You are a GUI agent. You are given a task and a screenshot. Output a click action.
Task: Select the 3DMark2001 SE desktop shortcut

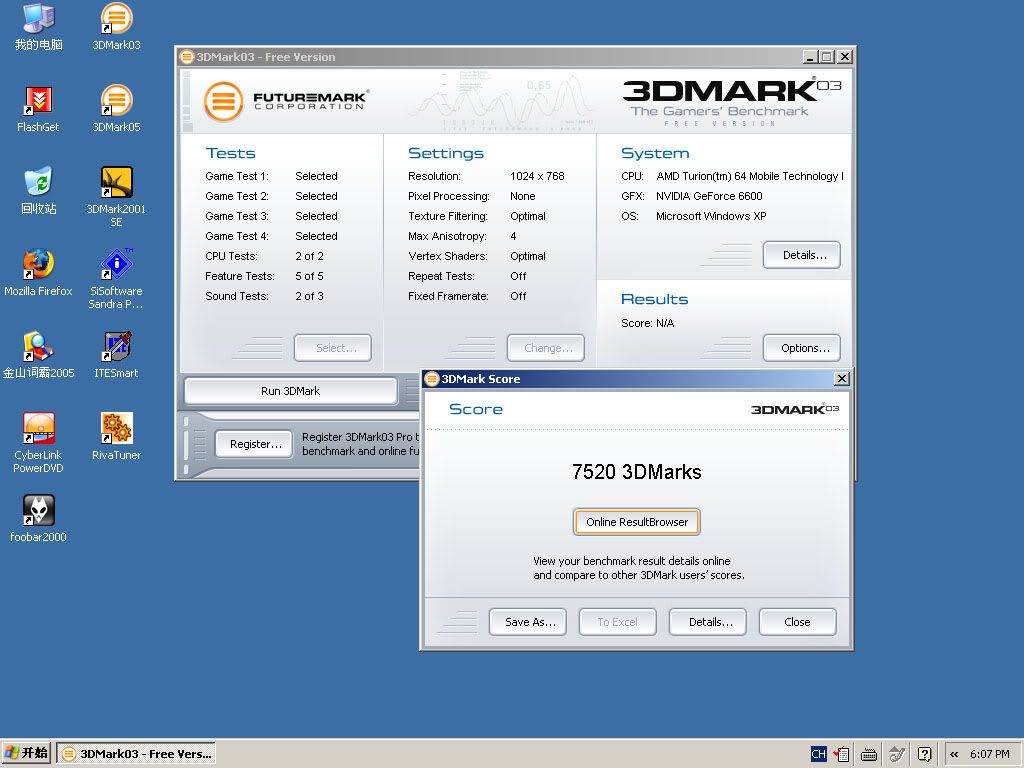pos(116,196)
